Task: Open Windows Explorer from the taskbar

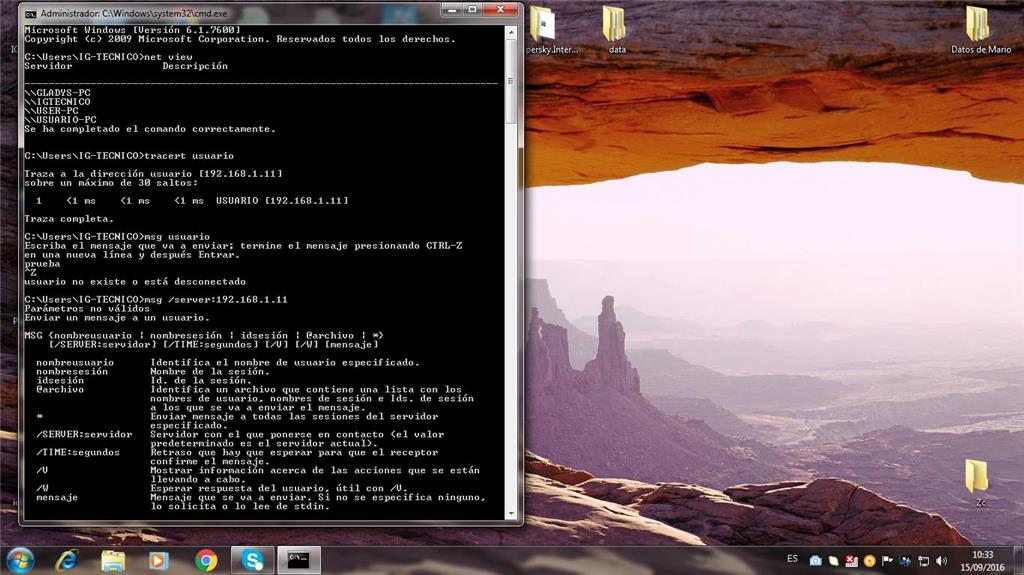Action: [114, 560]
